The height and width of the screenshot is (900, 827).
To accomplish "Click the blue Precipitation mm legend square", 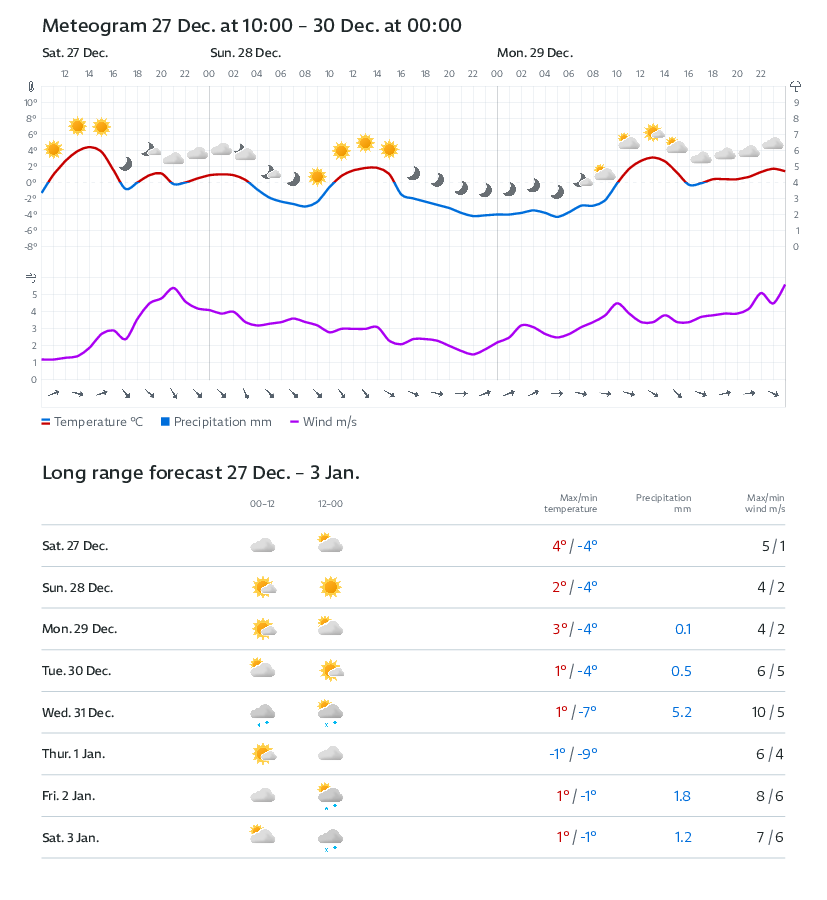I will [x=166, y=422].
